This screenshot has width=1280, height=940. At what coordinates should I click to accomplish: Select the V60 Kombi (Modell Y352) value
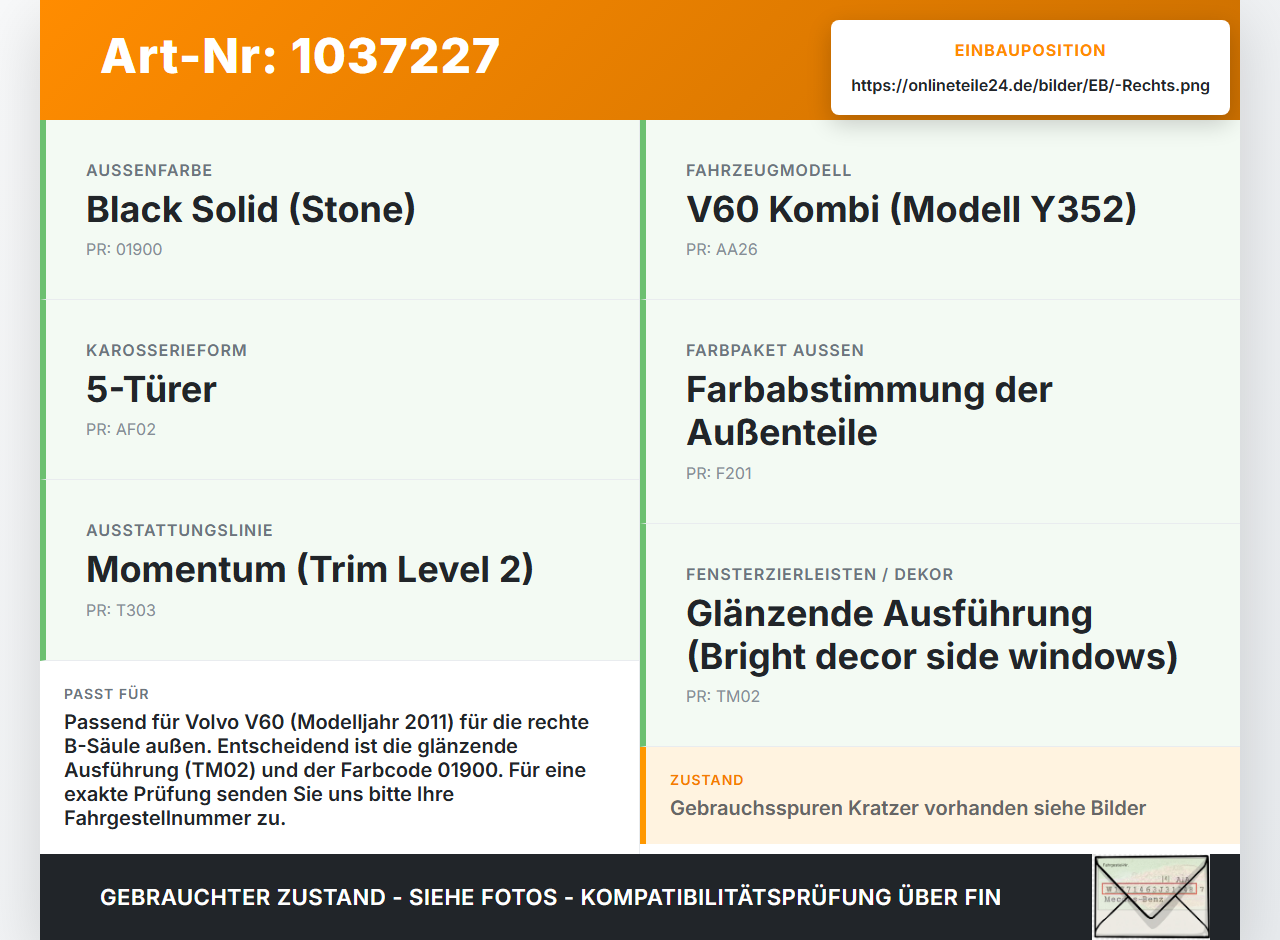tap(911, 209)
